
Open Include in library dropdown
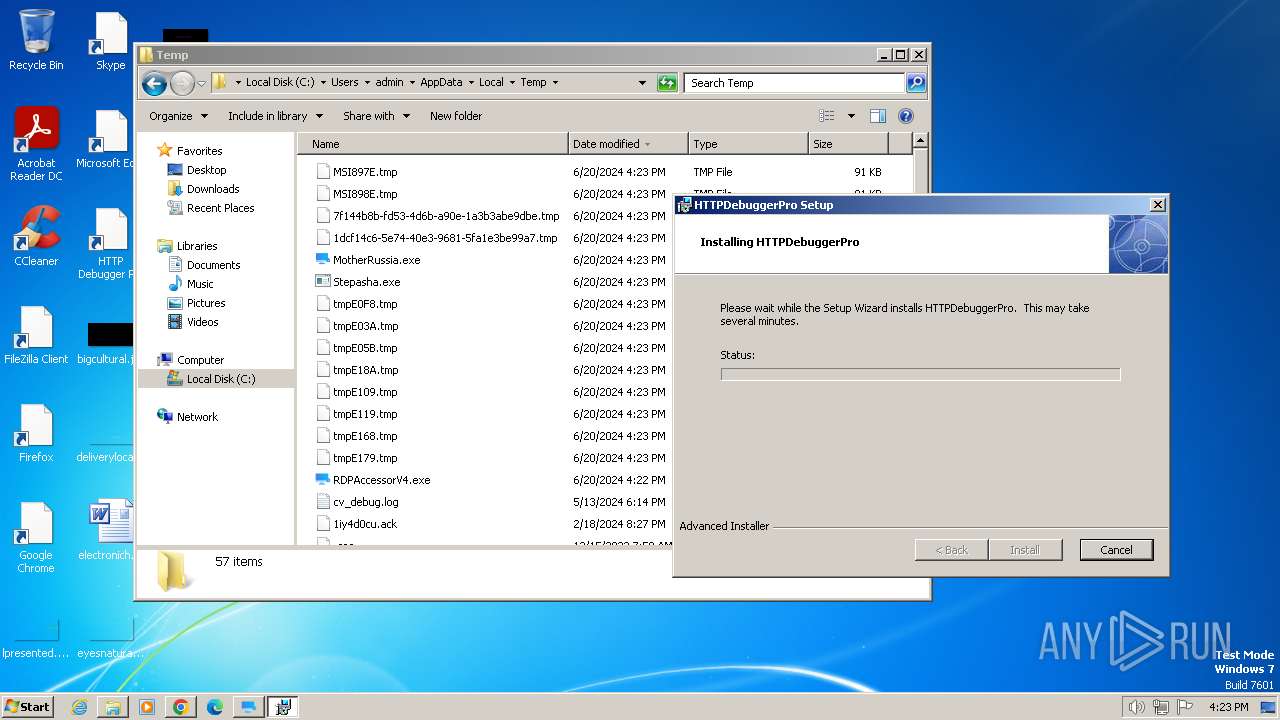tap(275, 116)
